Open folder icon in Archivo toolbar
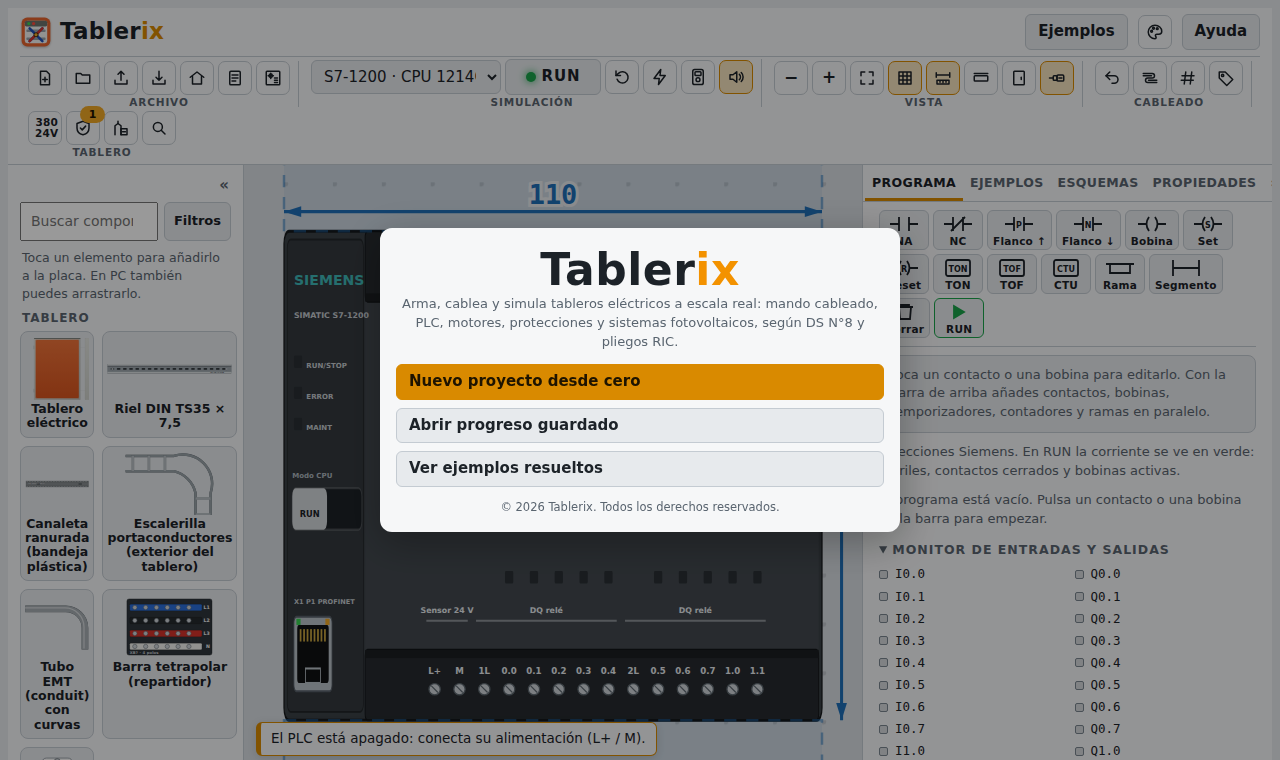The image size is (1280, 760). (x=83, y=77)
